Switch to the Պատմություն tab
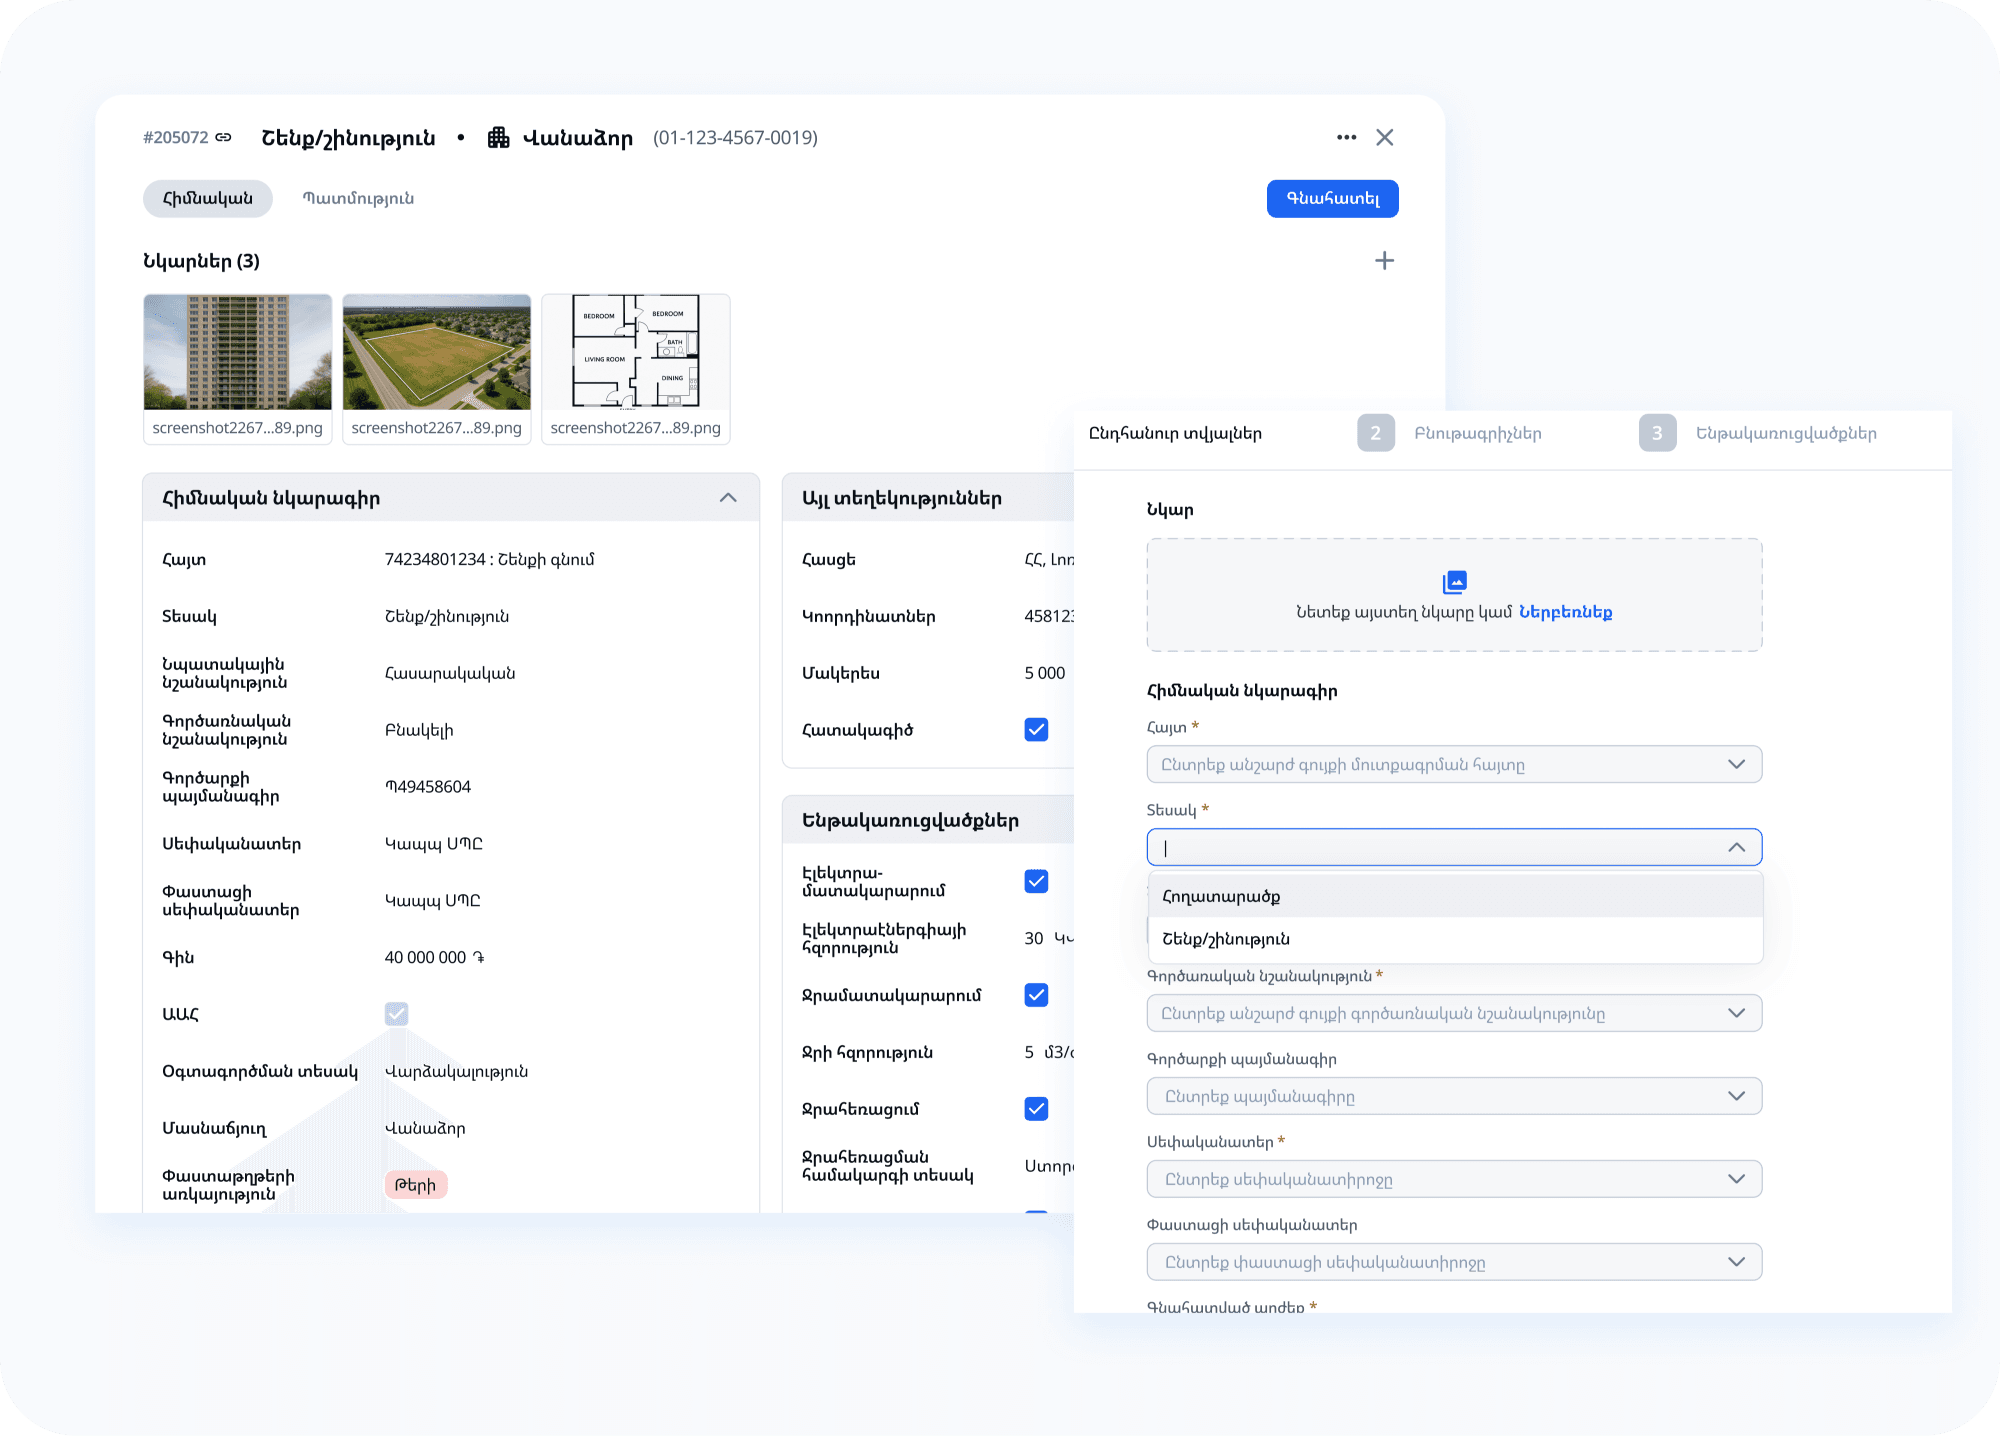Viewport: 2000px width, 1436px height. 358,198
